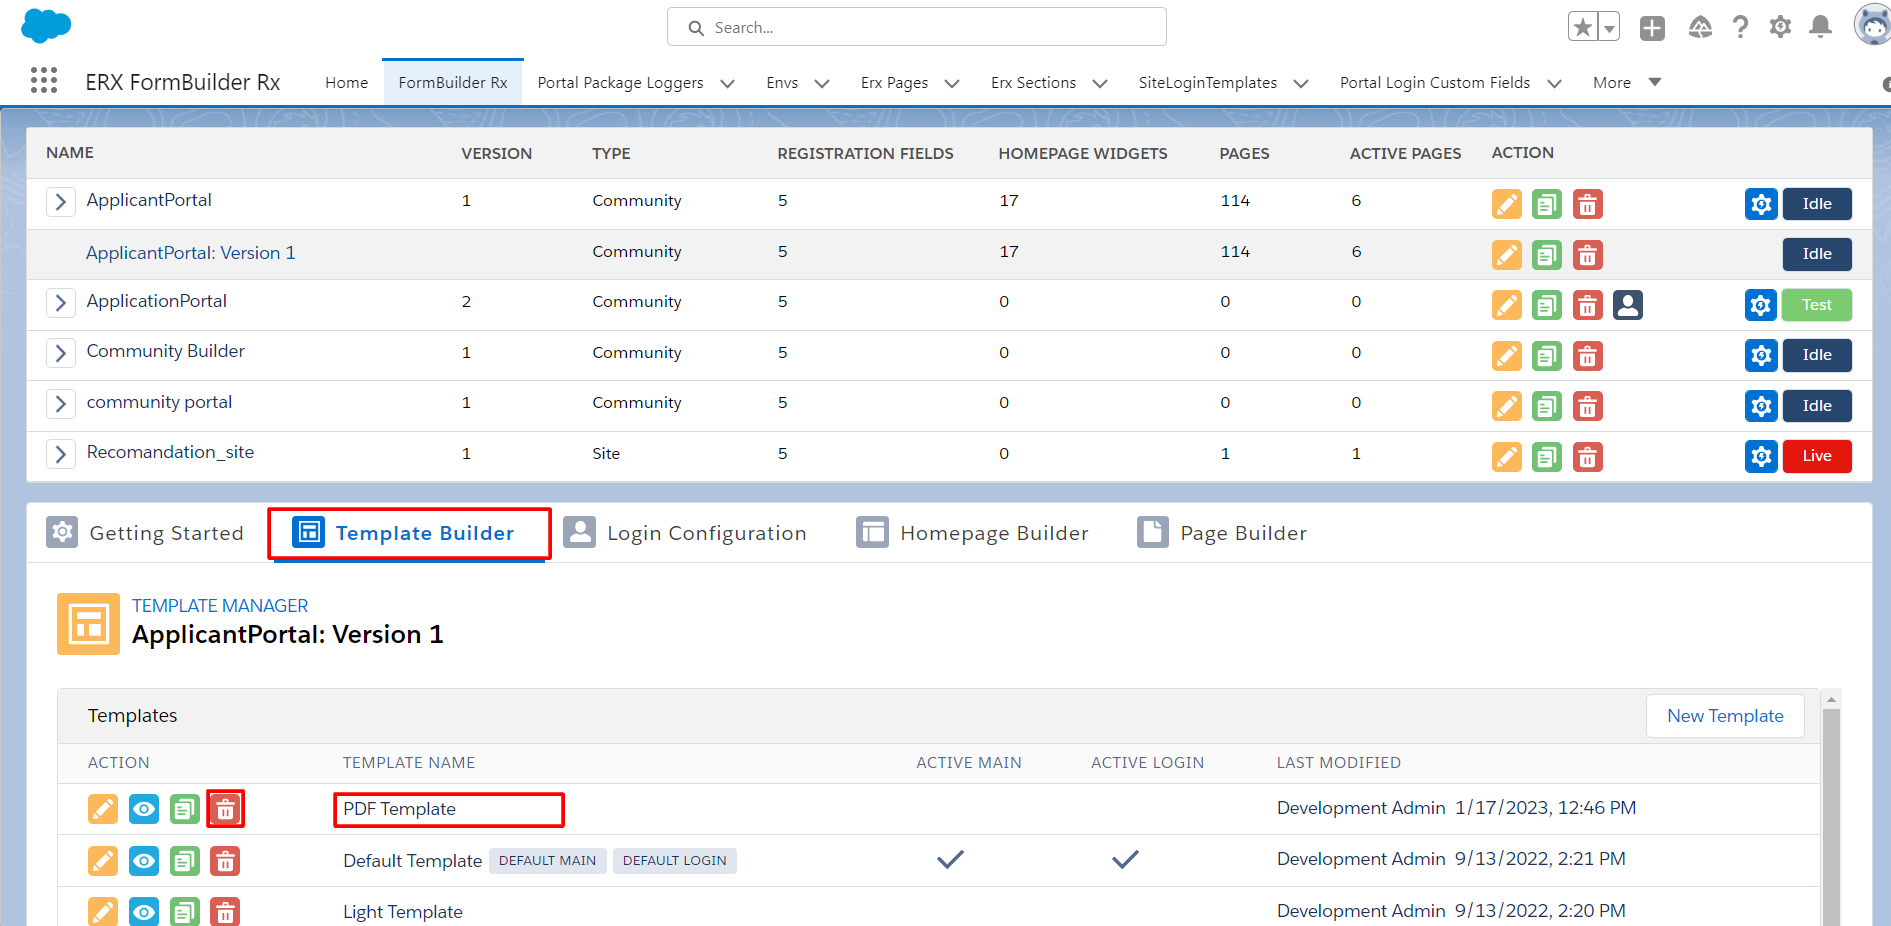1891x926 pixels.
Task: Edit the Default Template with pencil icon
Action: [x=103, y=861]
